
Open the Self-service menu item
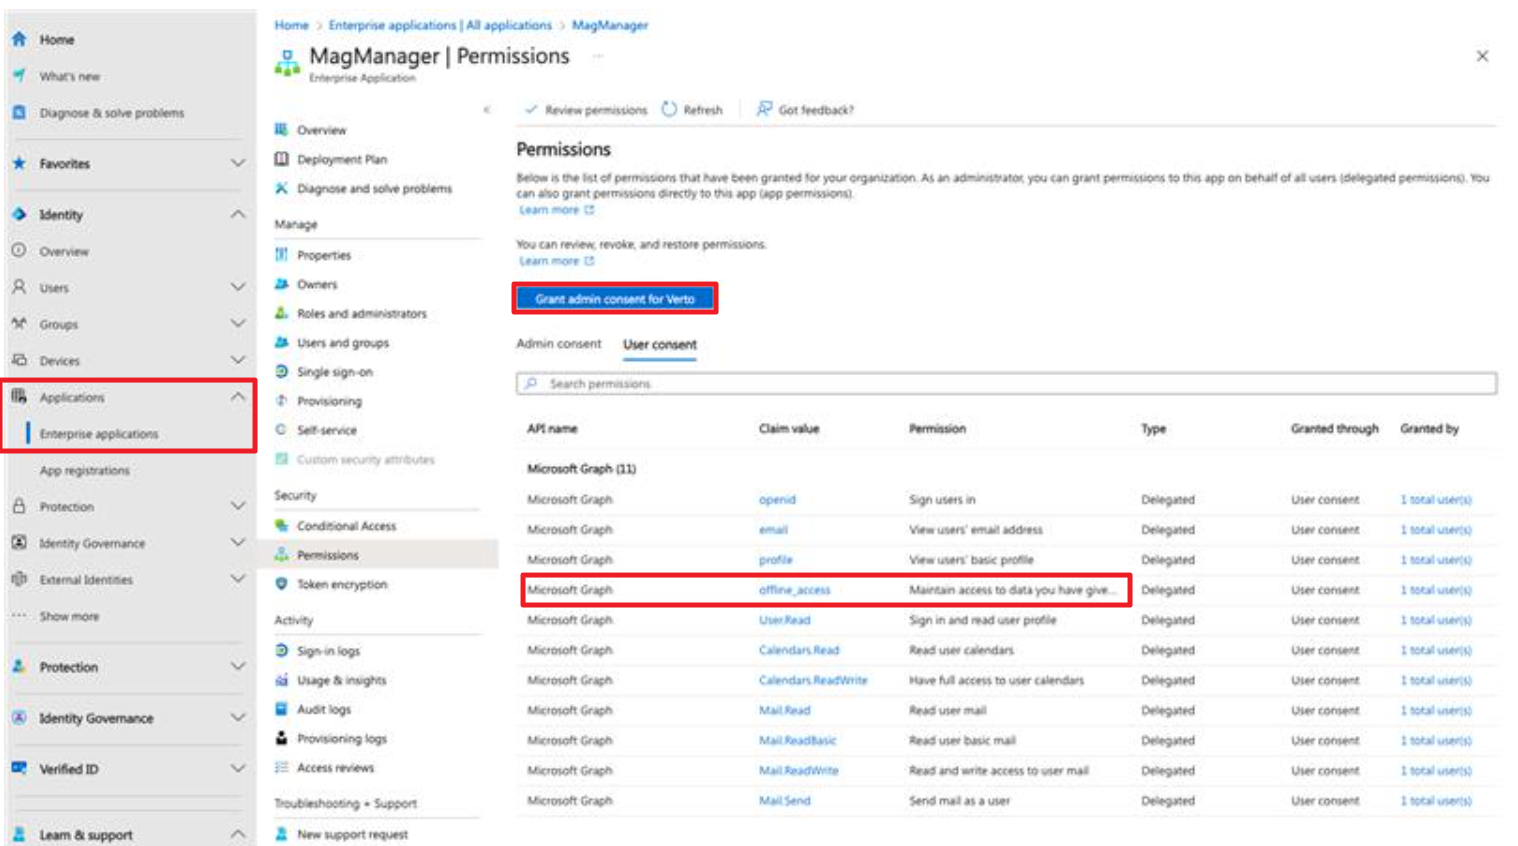[x=326, y=430]
